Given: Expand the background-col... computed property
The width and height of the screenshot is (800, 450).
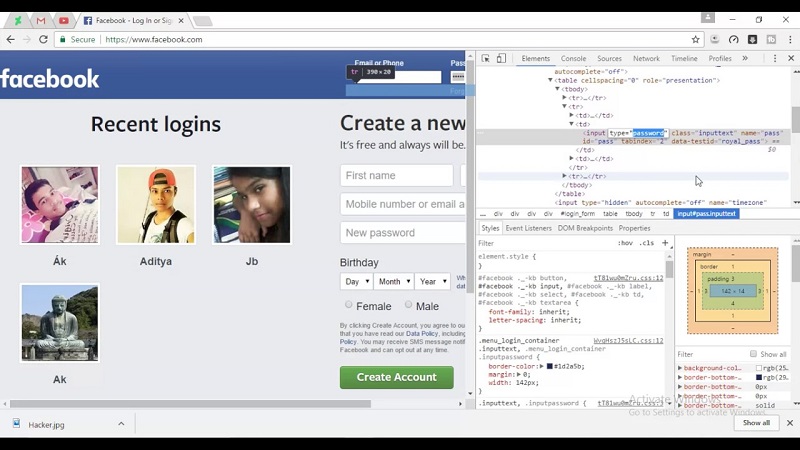Looking at the screenshot, I should coord(680,368).
